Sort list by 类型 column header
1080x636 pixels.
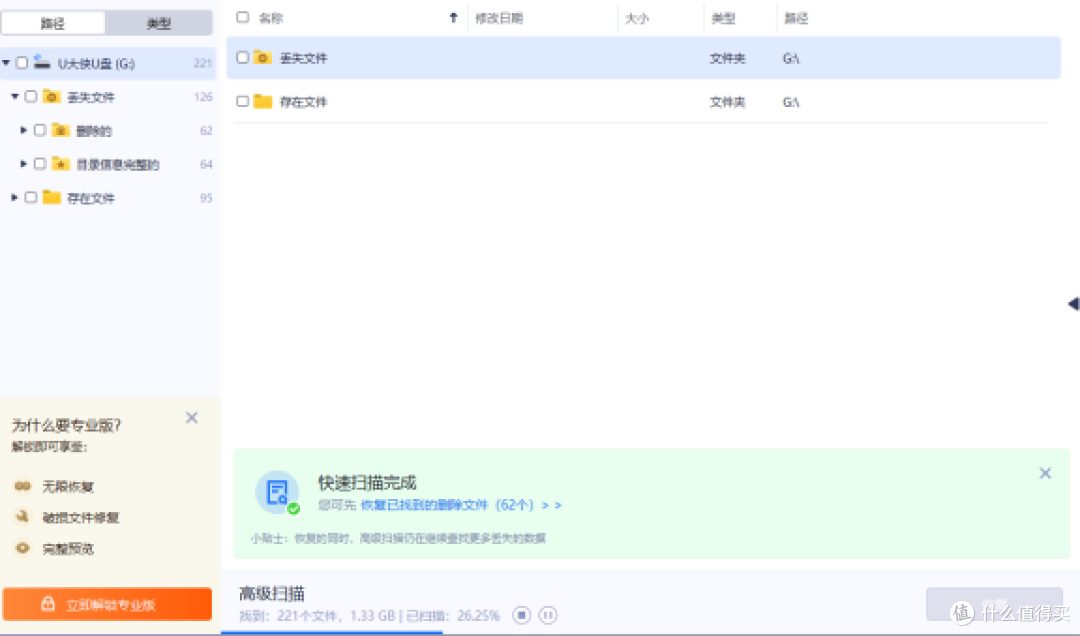[723, 18]
